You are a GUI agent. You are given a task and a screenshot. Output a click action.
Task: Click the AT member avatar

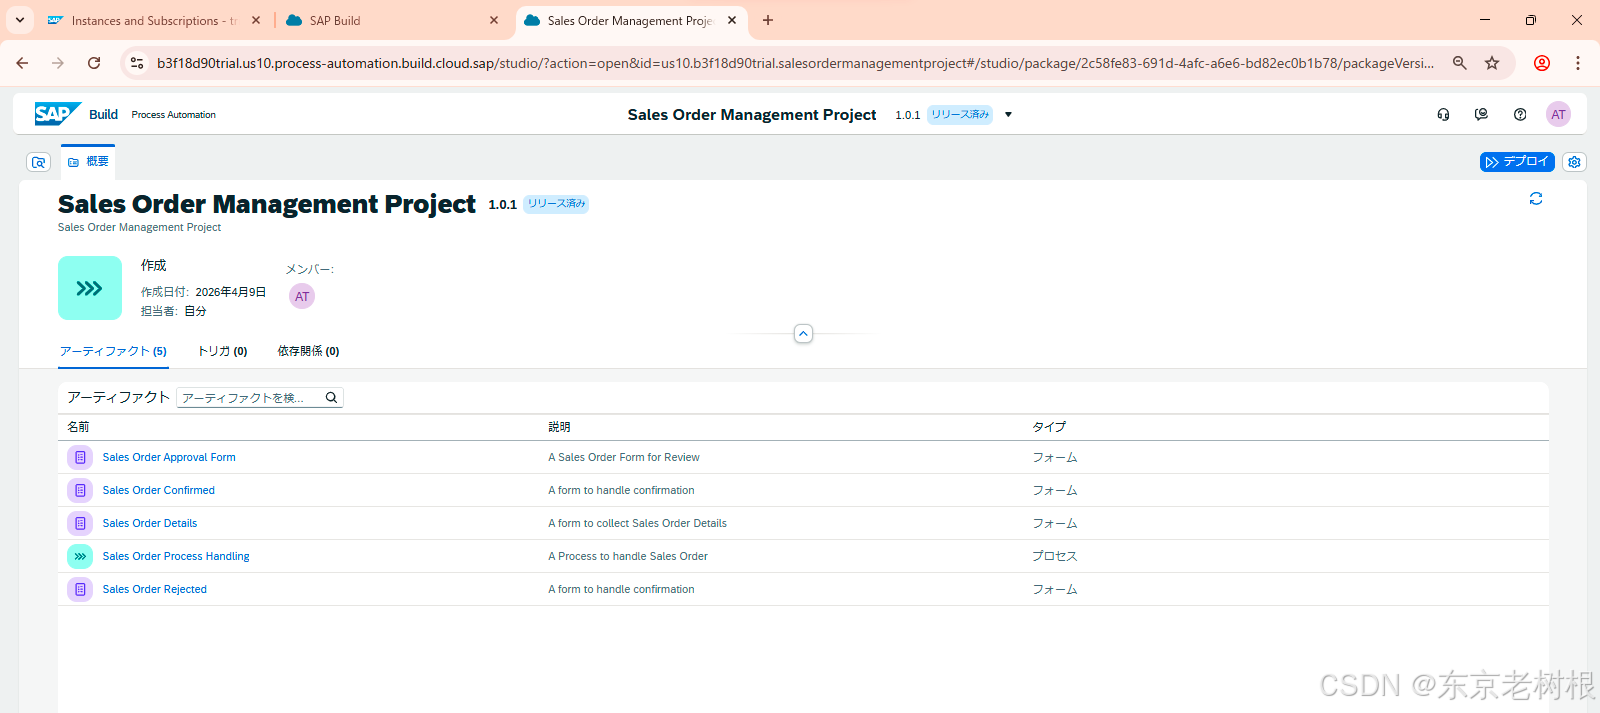coord(302,296)
